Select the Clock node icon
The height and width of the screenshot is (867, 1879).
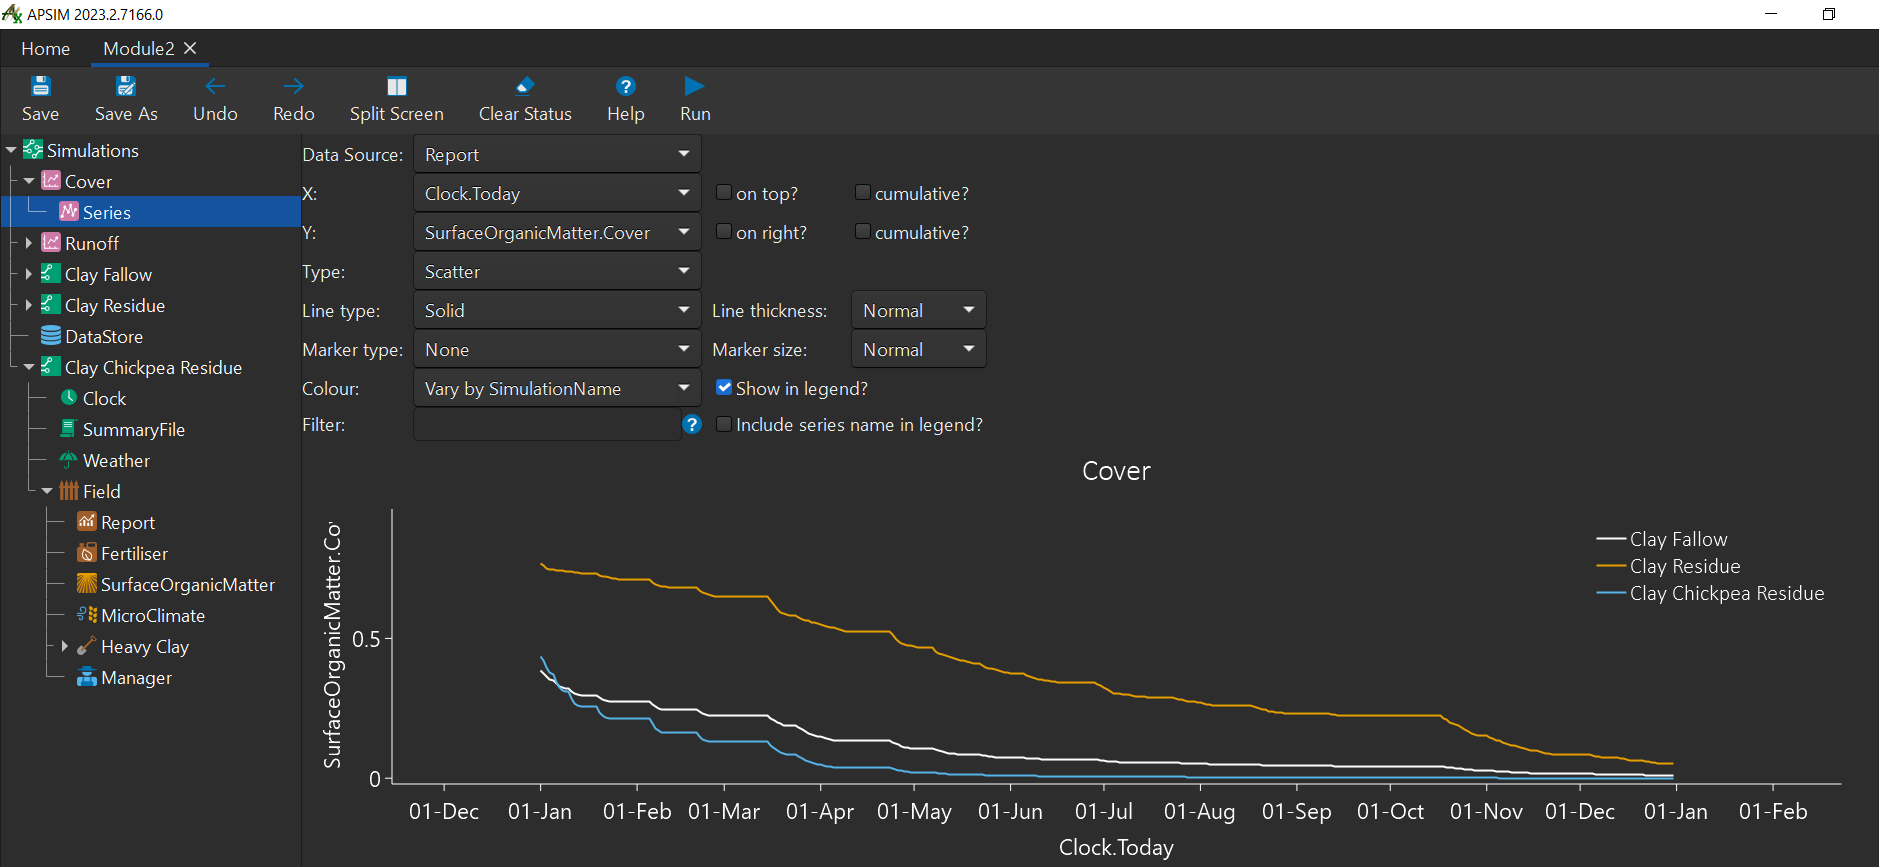click(x=69, y=398)
